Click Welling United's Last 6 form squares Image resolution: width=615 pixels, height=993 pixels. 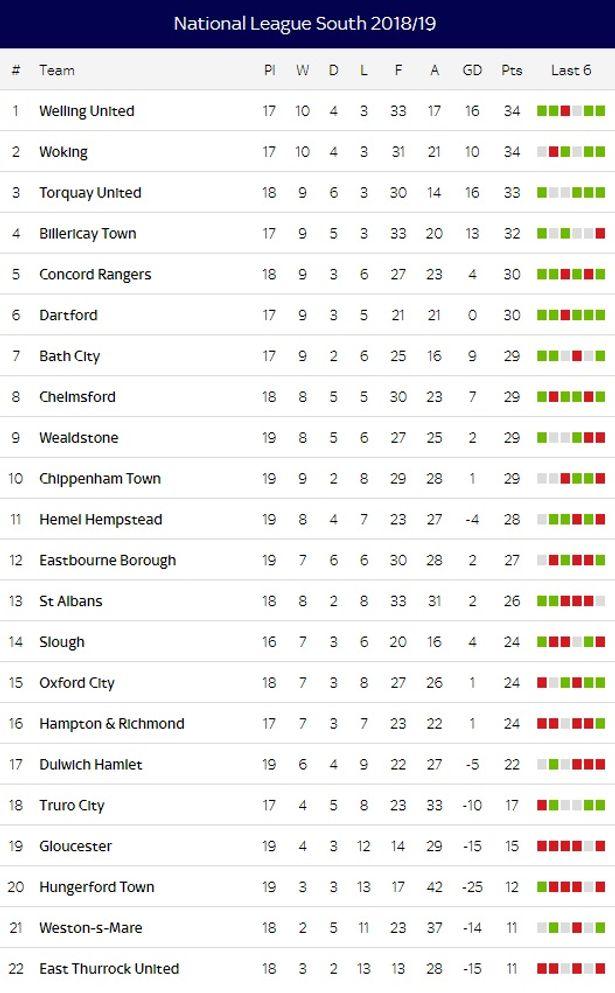(x=571, y=111)
